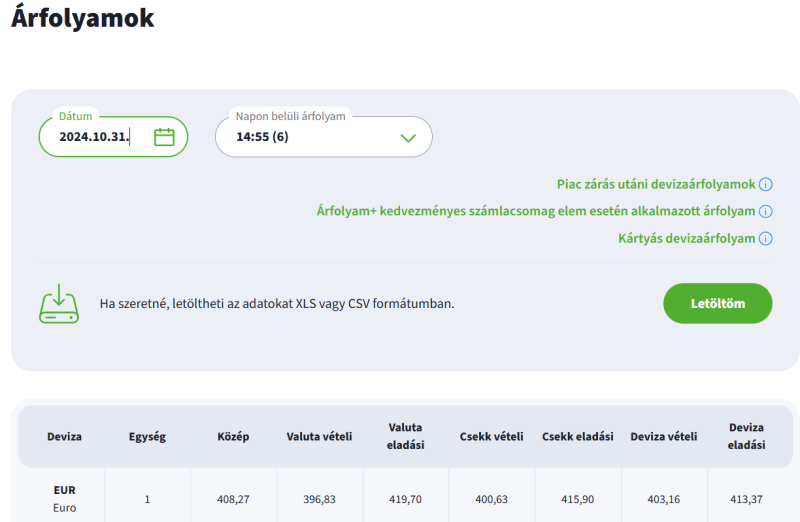
Task: Click the Egység column header
Action: [x=147, y=437]
